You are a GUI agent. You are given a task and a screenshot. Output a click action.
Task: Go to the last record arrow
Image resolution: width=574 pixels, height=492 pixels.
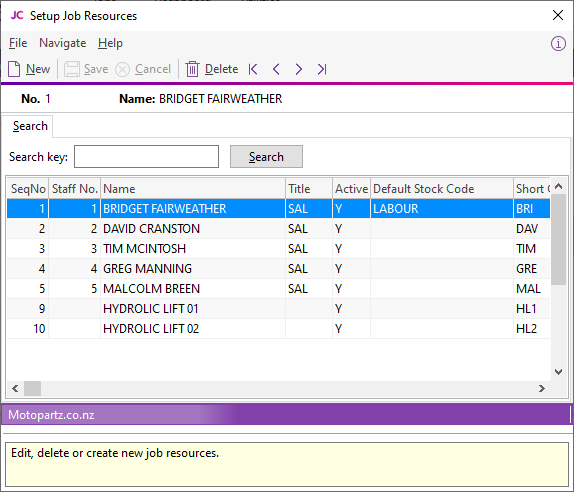point(322,69)
